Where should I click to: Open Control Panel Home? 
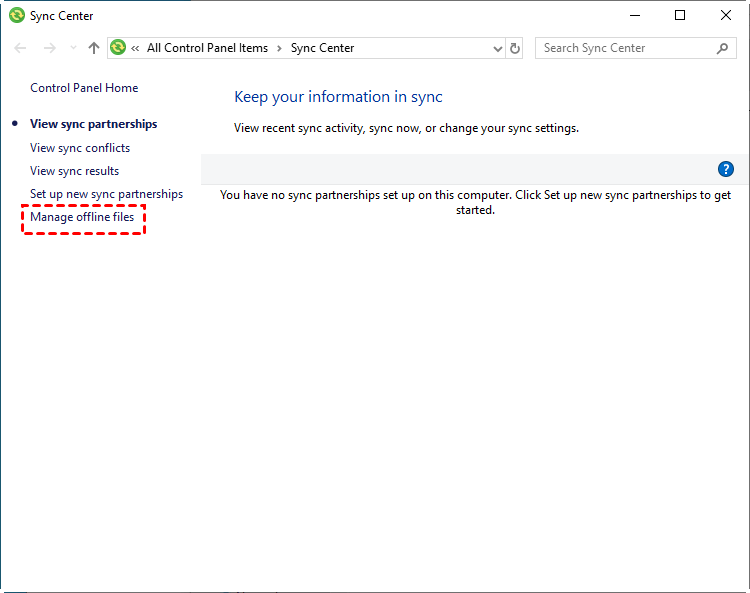click(x=84, y=88)
